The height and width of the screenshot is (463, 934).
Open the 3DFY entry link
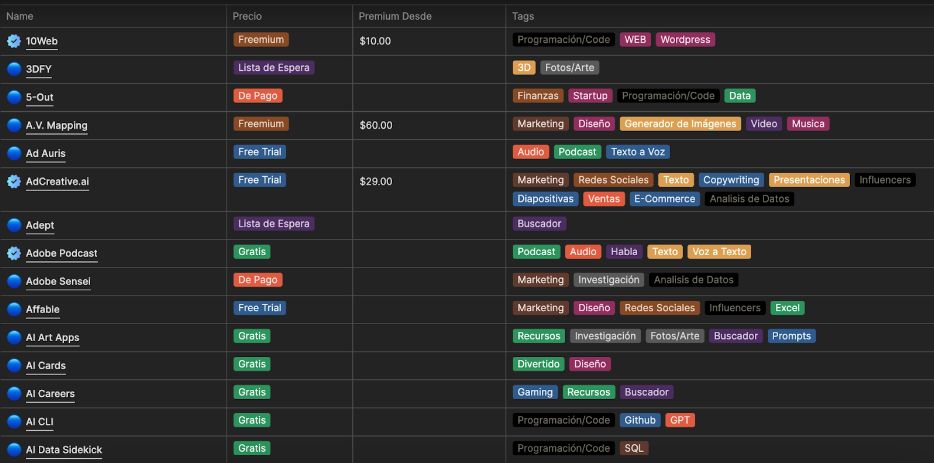coord(39,69)
